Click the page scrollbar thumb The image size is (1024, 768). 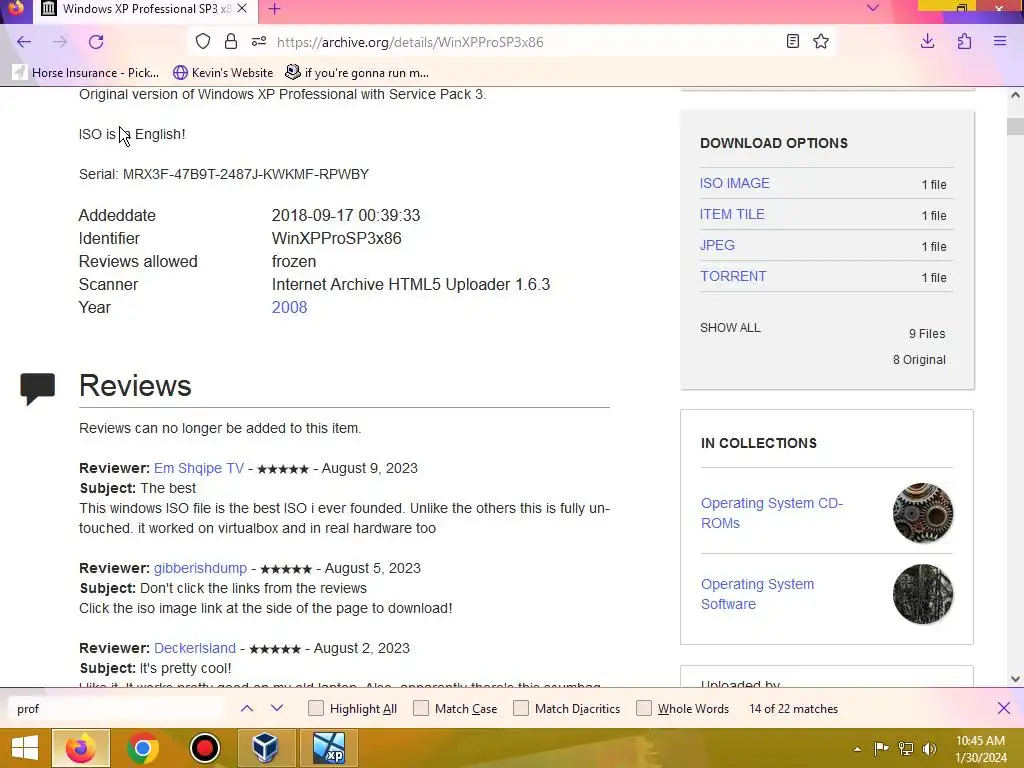pos(1015,126)
